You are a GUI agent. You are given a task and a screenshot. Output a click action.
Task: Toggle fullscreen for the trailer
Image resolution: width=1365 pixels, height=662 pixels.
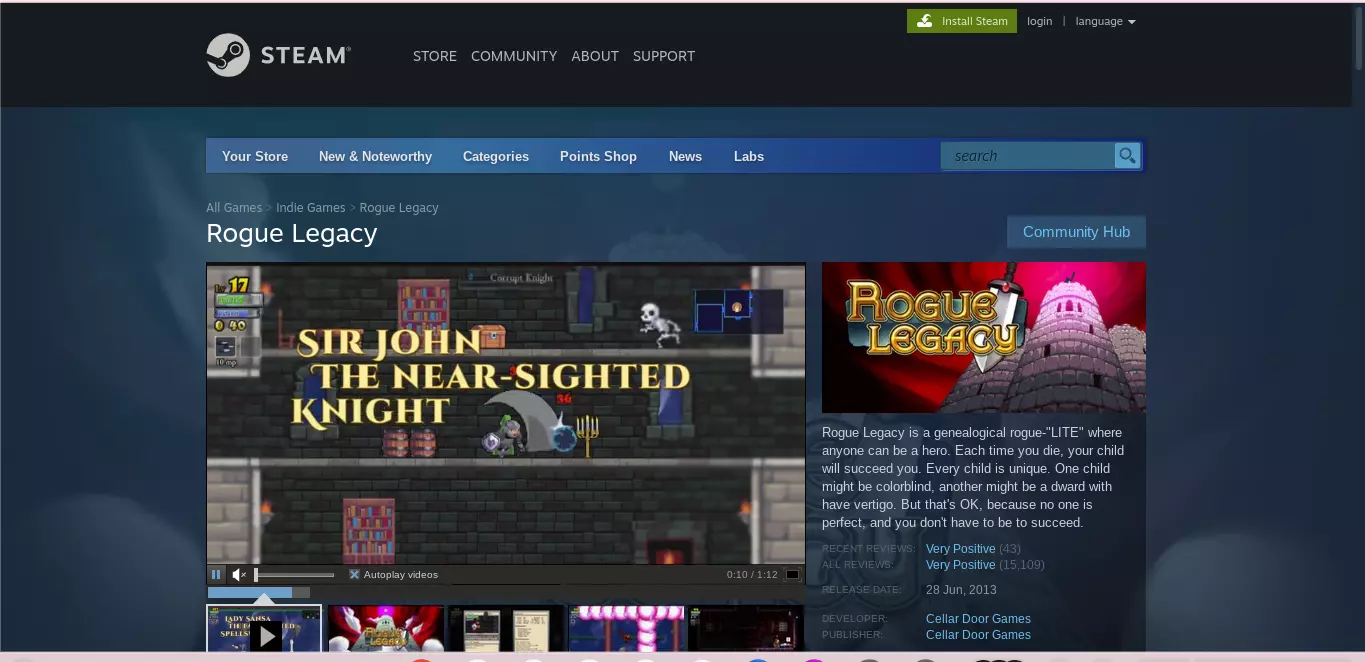(x=792, y=575)
